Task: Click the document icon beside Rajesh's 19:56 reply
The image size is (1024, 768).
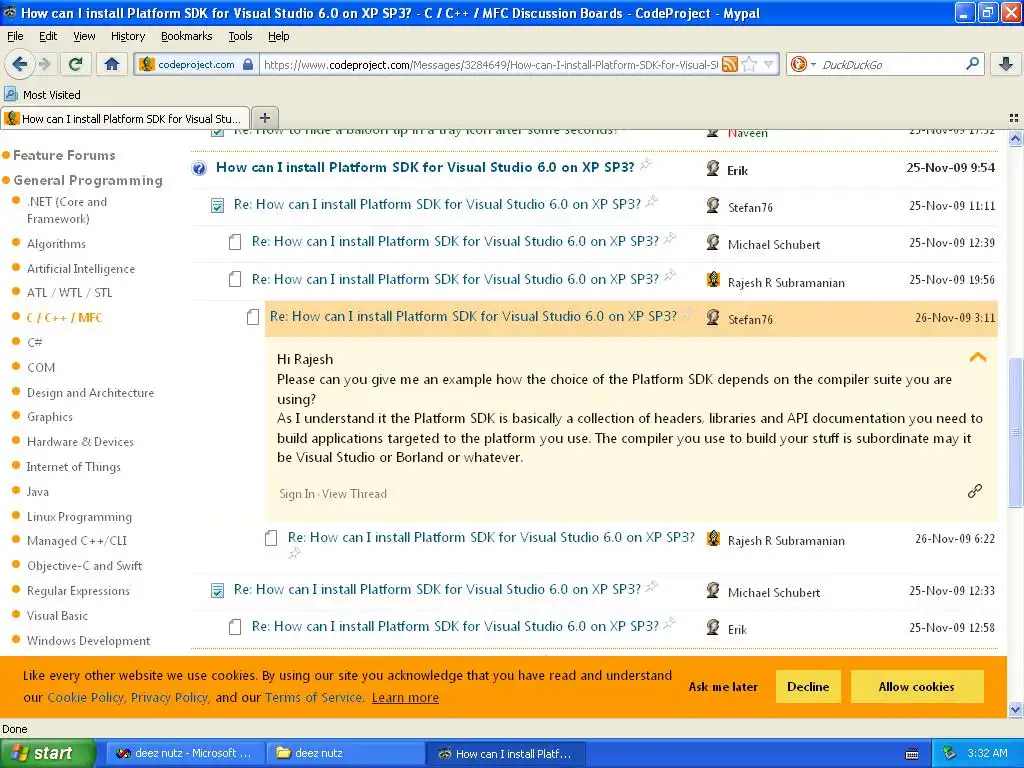Action: pyautogui.click(x=235, y=280)
